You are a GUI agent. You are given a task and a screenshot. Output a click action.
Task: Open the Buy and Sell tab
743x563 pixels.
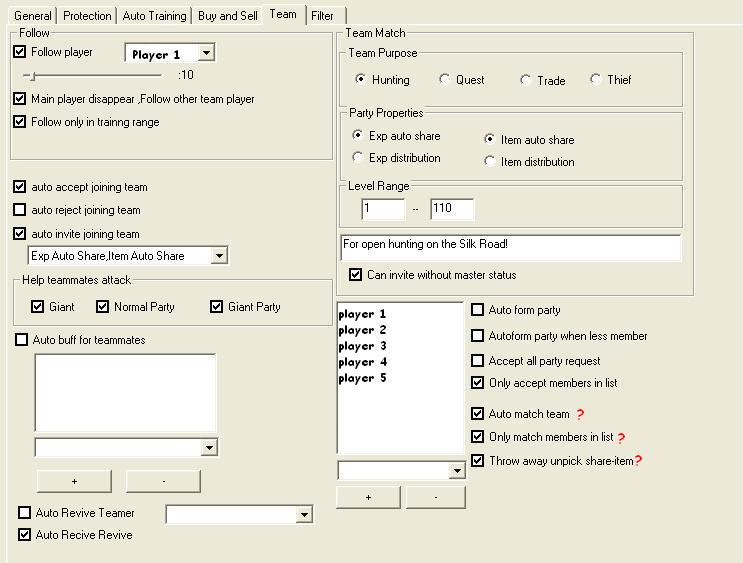click(228, 16)
